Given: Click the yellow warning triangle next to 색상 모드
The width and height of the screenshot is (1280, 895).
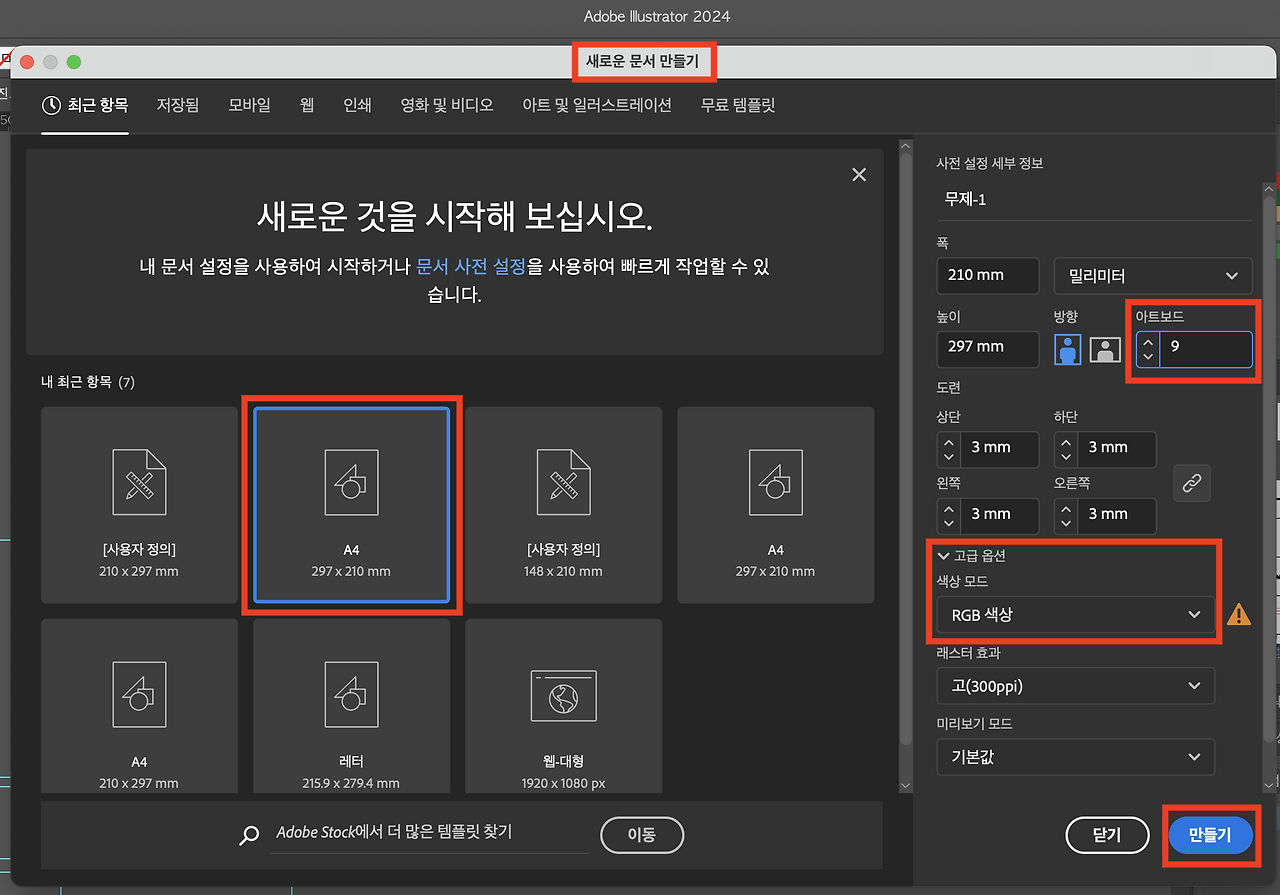Looking at the screenshot, I should point(1238,614).
